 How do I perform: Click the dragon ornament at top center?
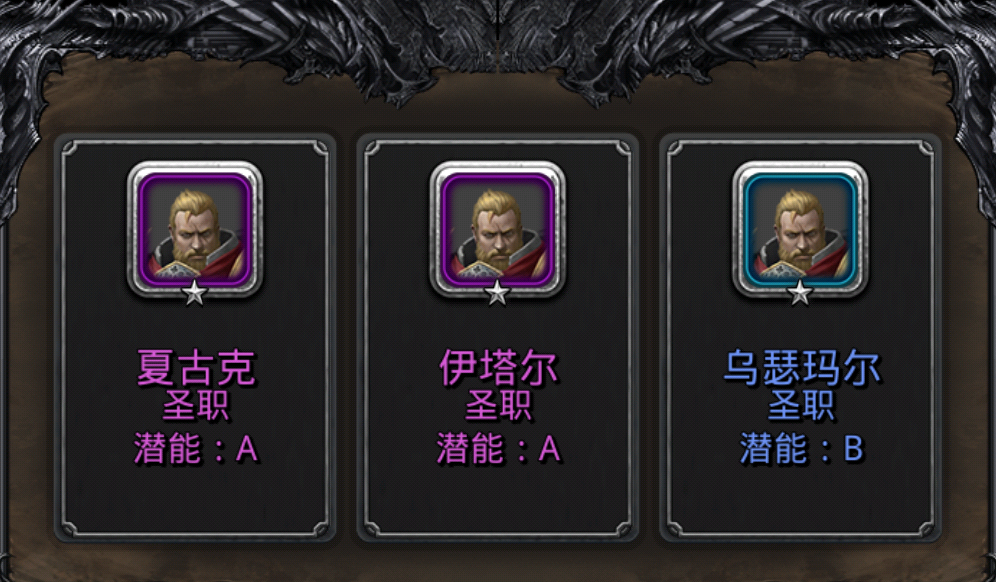coord(498,44)
